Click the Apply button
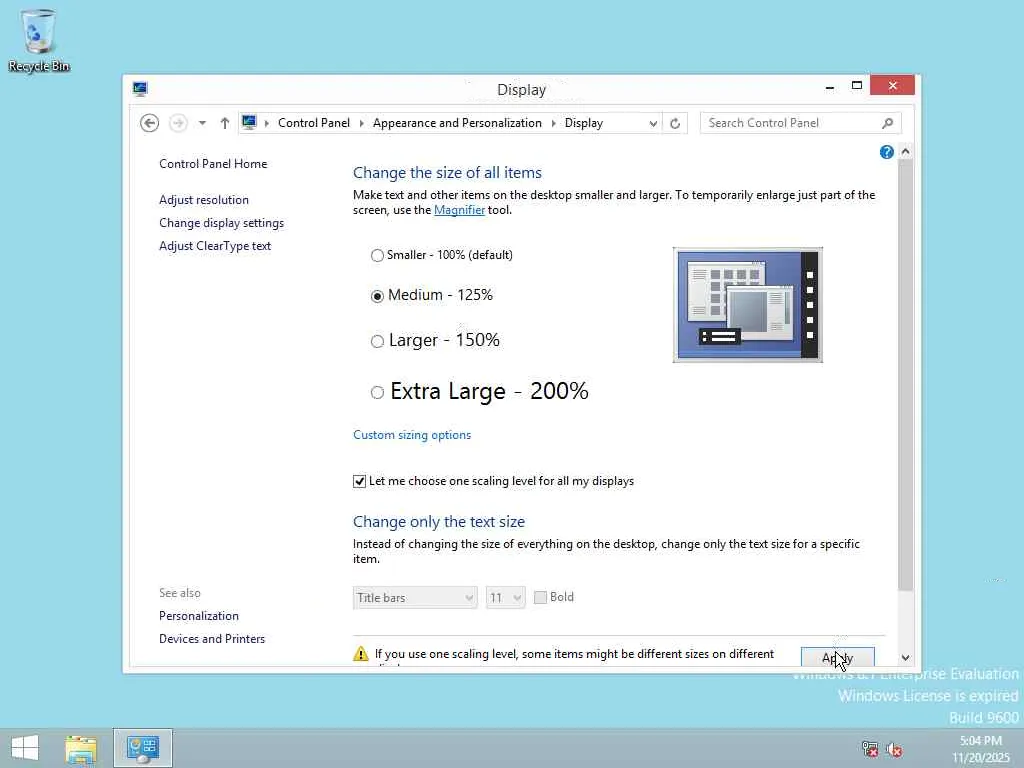This screenshot has height=768, width=1024. pyautogui.click(x=837, y=656)
